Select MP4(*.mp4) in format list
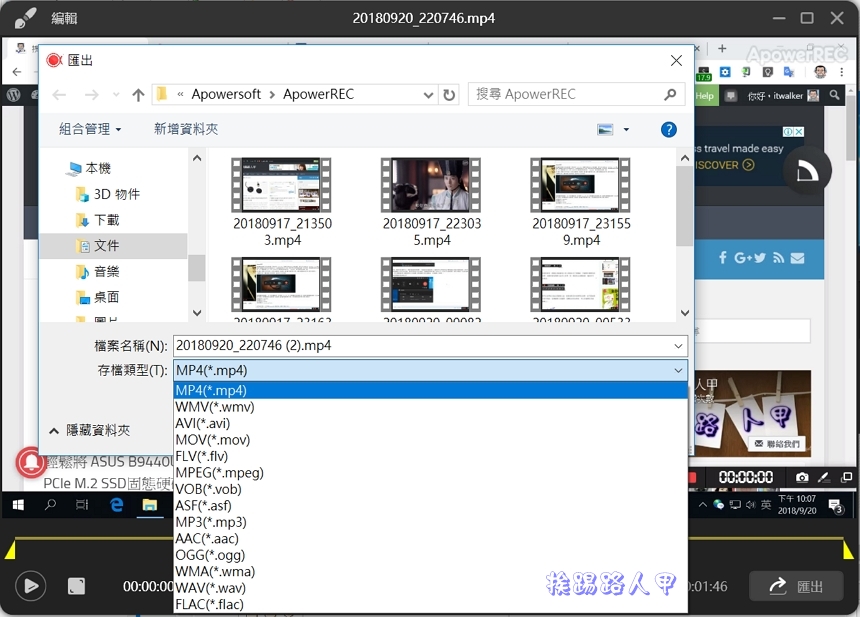The image size is (860, 617). pyautogui.click(x=431, y=390)
